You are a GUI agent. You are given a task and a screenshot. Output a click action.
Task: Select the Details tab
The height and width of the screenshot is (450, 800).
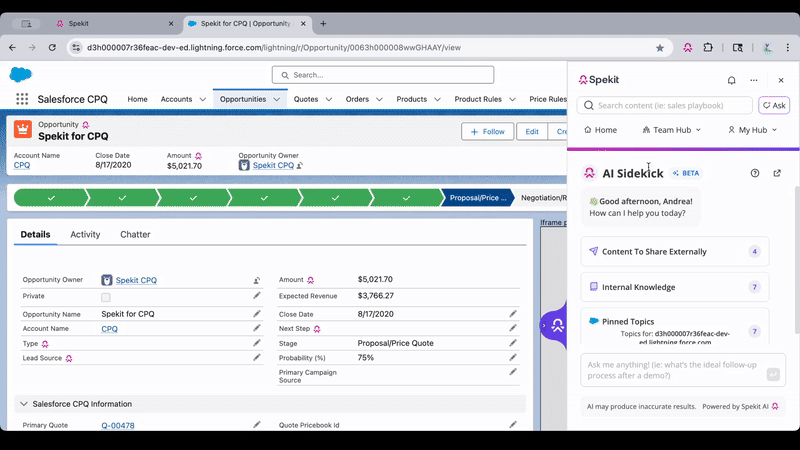[x=35, y=234]
